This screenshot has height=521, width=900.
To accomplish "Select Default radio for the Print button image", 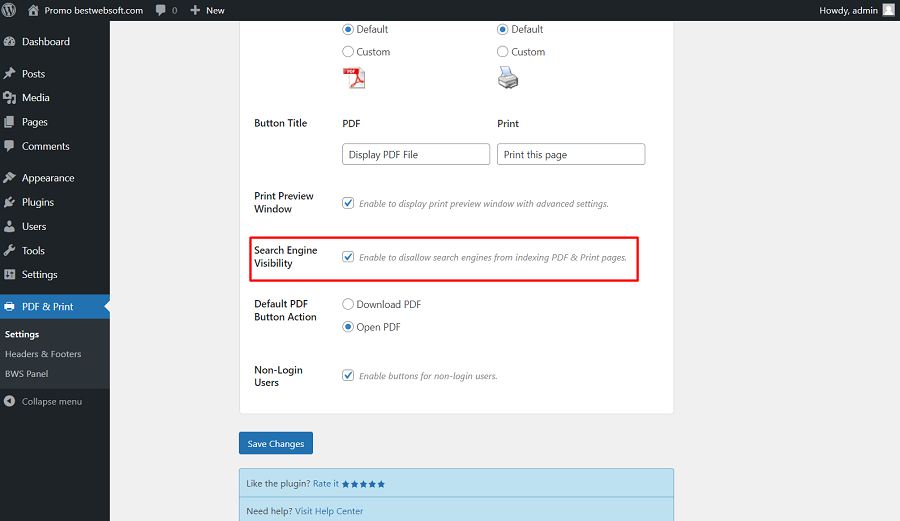I will tap(503, 29).
